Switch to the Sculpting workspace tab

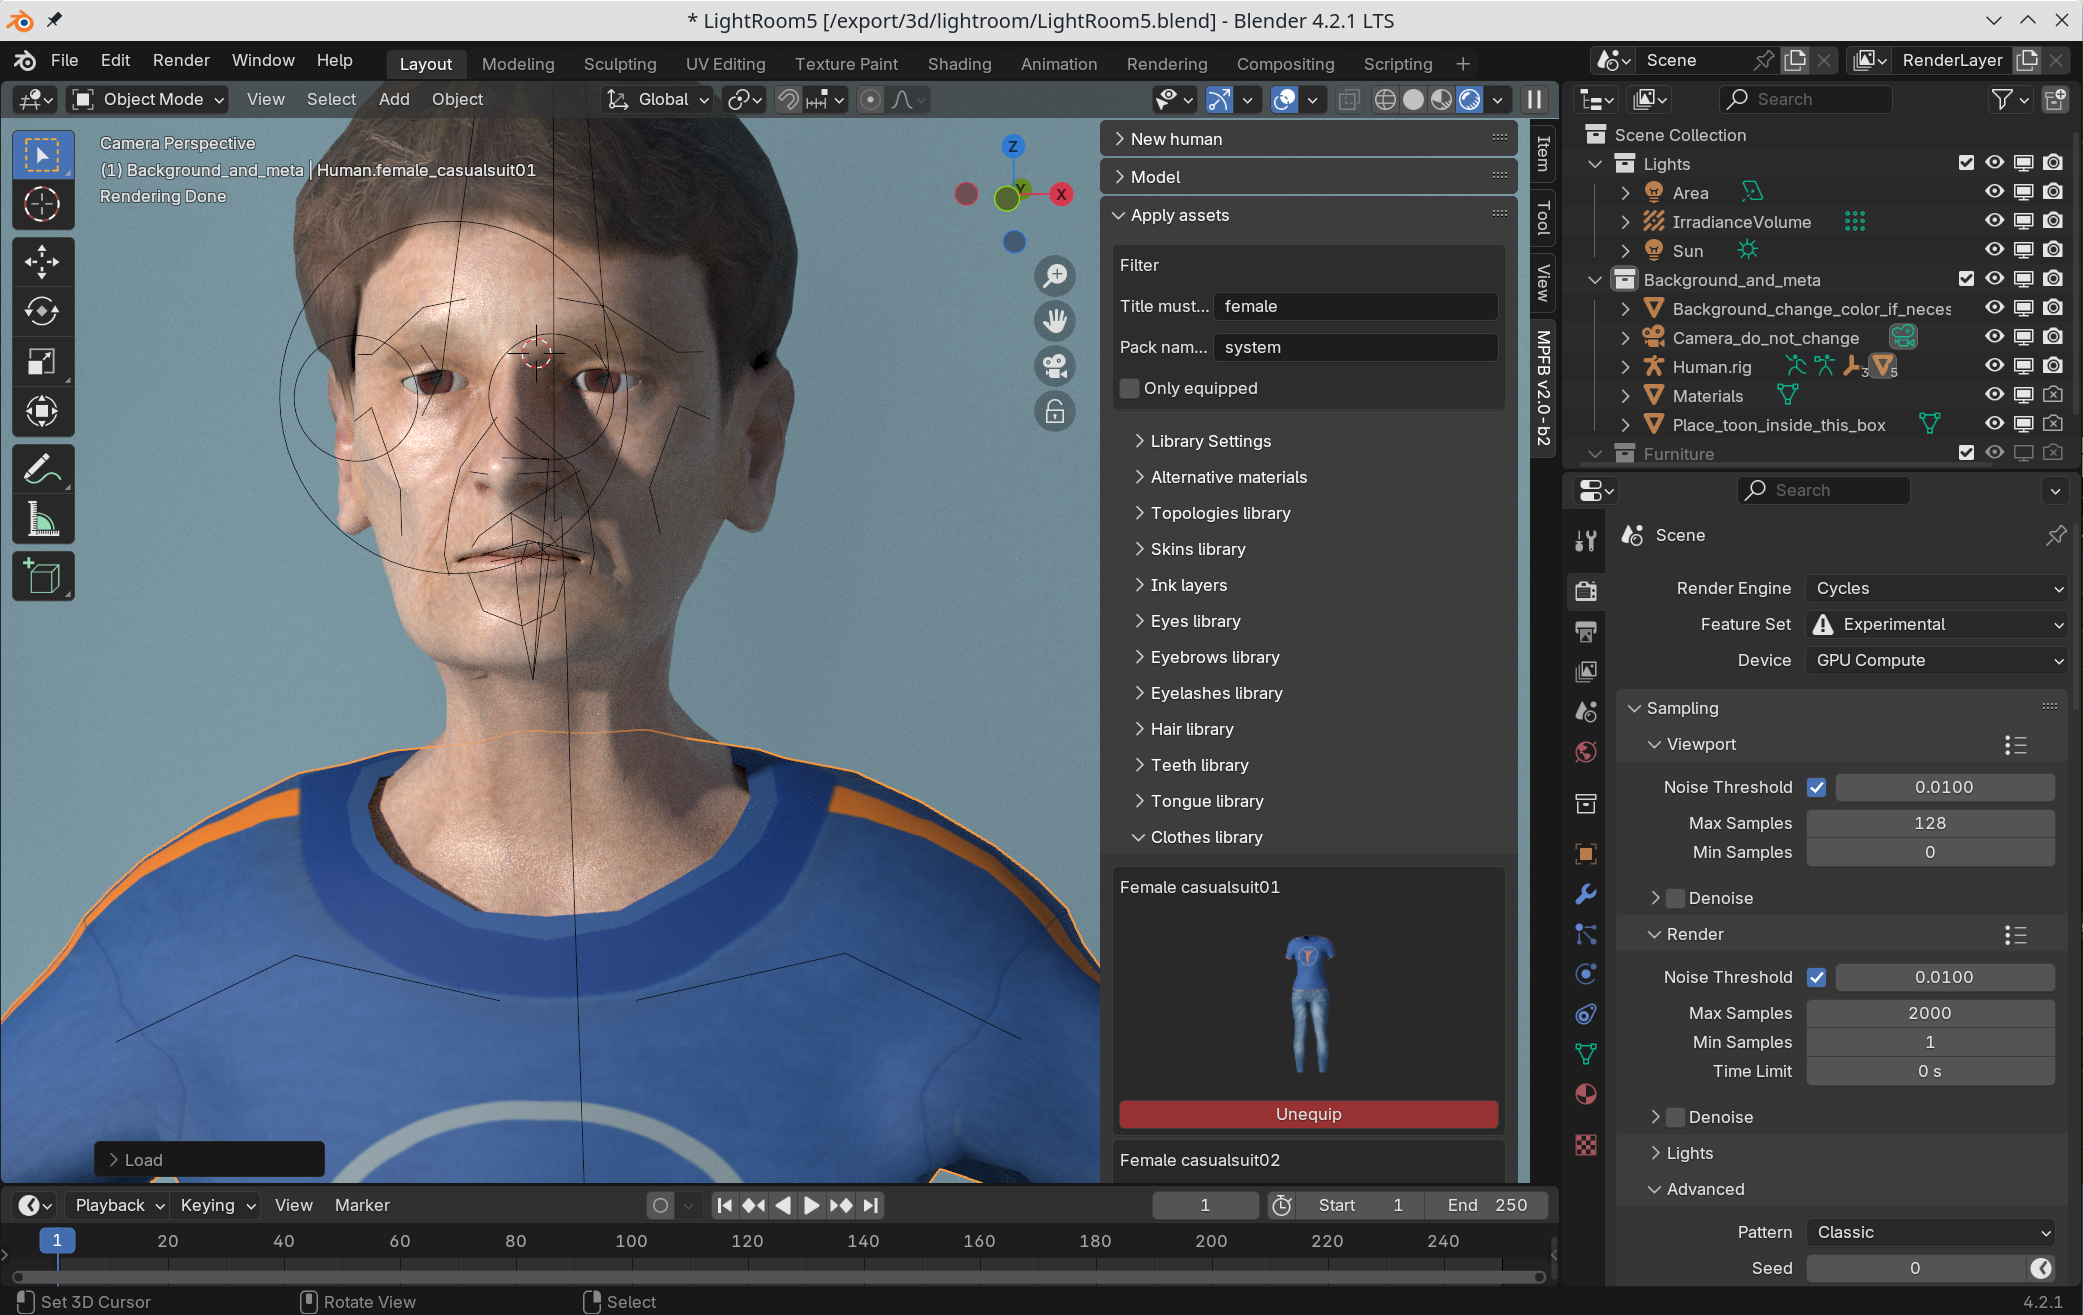[x=620, y=64]
